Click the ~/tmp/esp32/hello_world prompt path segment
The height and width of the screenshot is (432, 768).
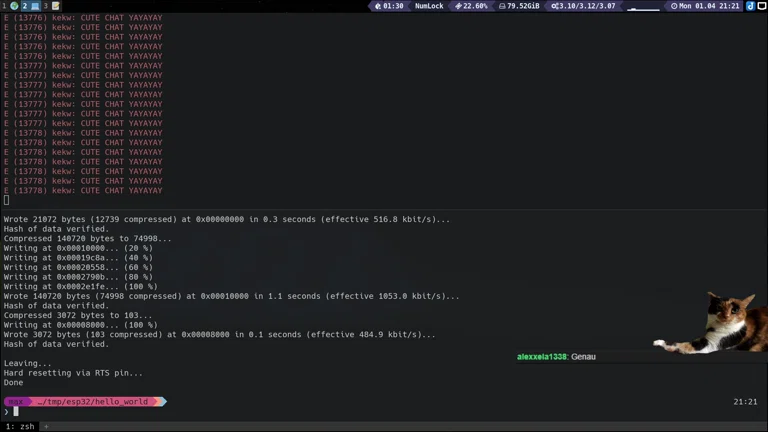[93, 402]
